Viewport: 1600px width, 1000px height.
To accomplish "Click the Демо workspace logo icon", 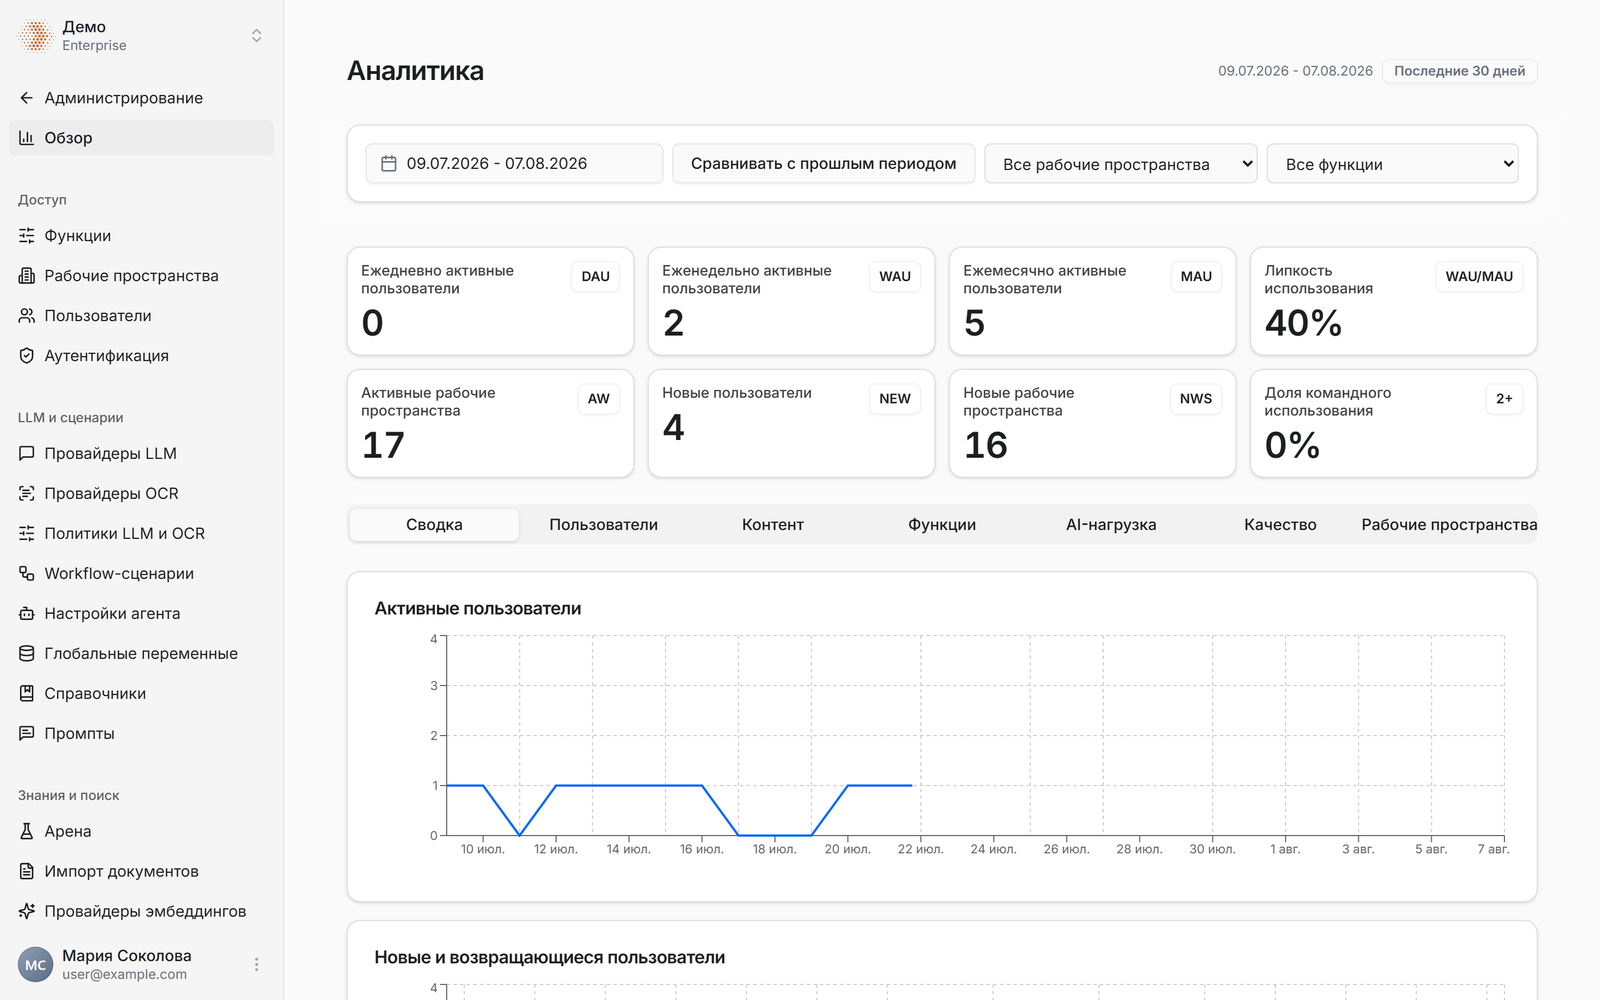I will click(x=36, y=36).
